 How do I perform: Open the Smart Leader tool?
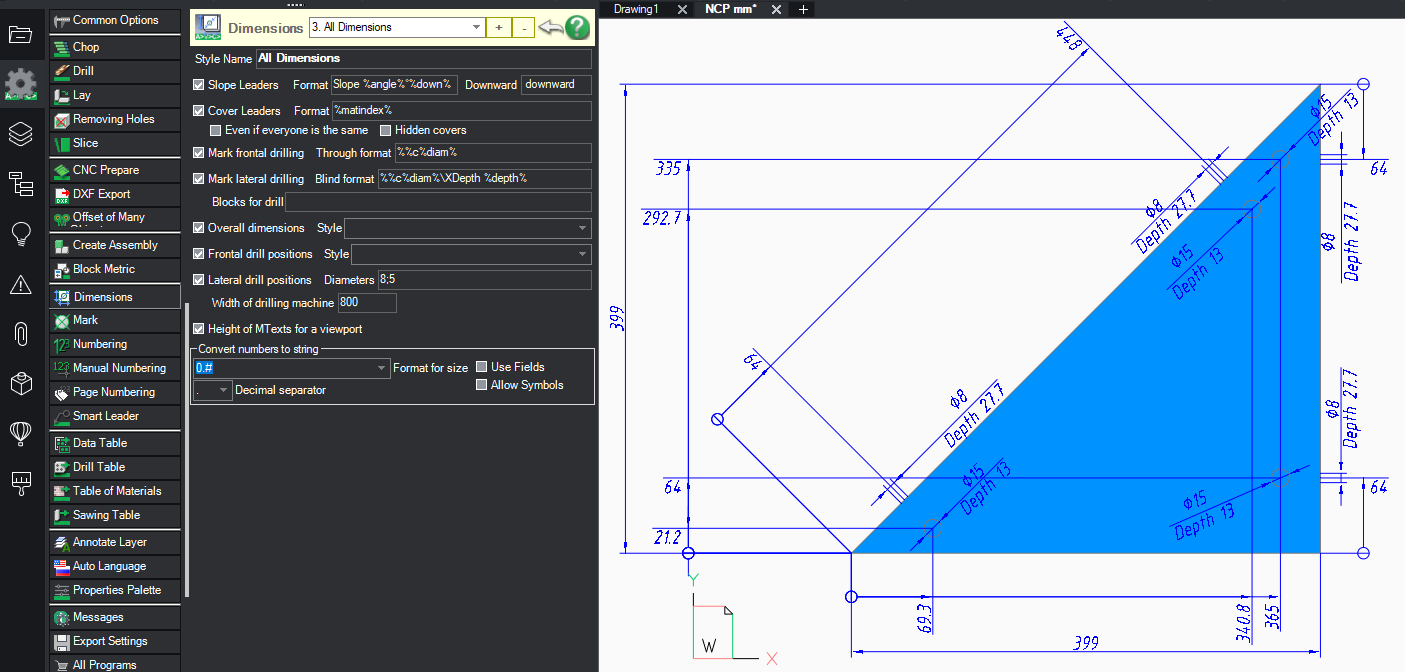pyautogui.click(x=115, y=416)
